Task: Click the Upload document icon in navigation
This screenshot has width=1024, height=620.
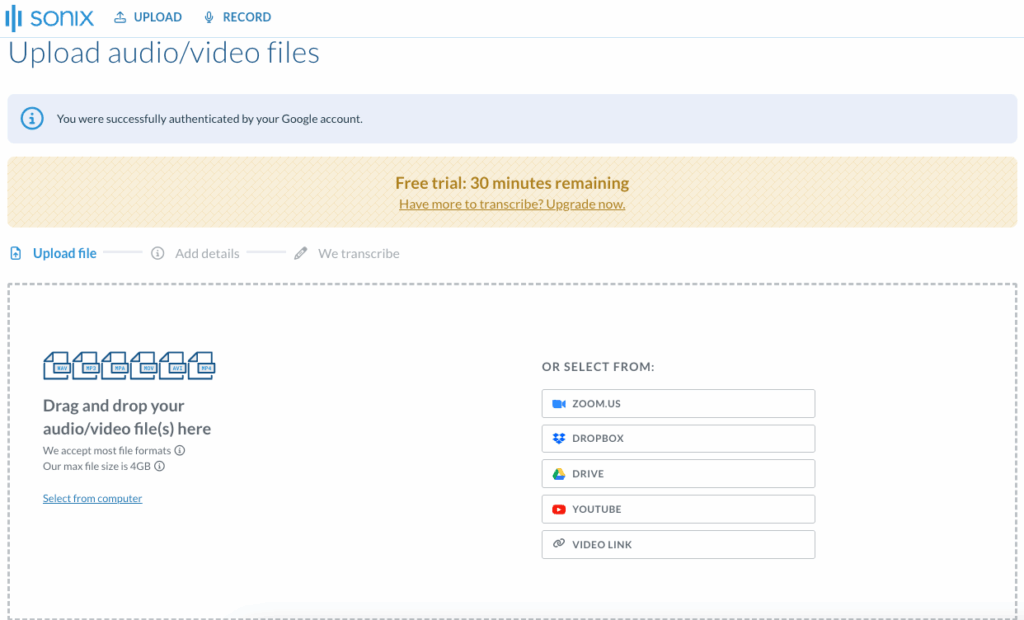Action: [x=118, y=16]
